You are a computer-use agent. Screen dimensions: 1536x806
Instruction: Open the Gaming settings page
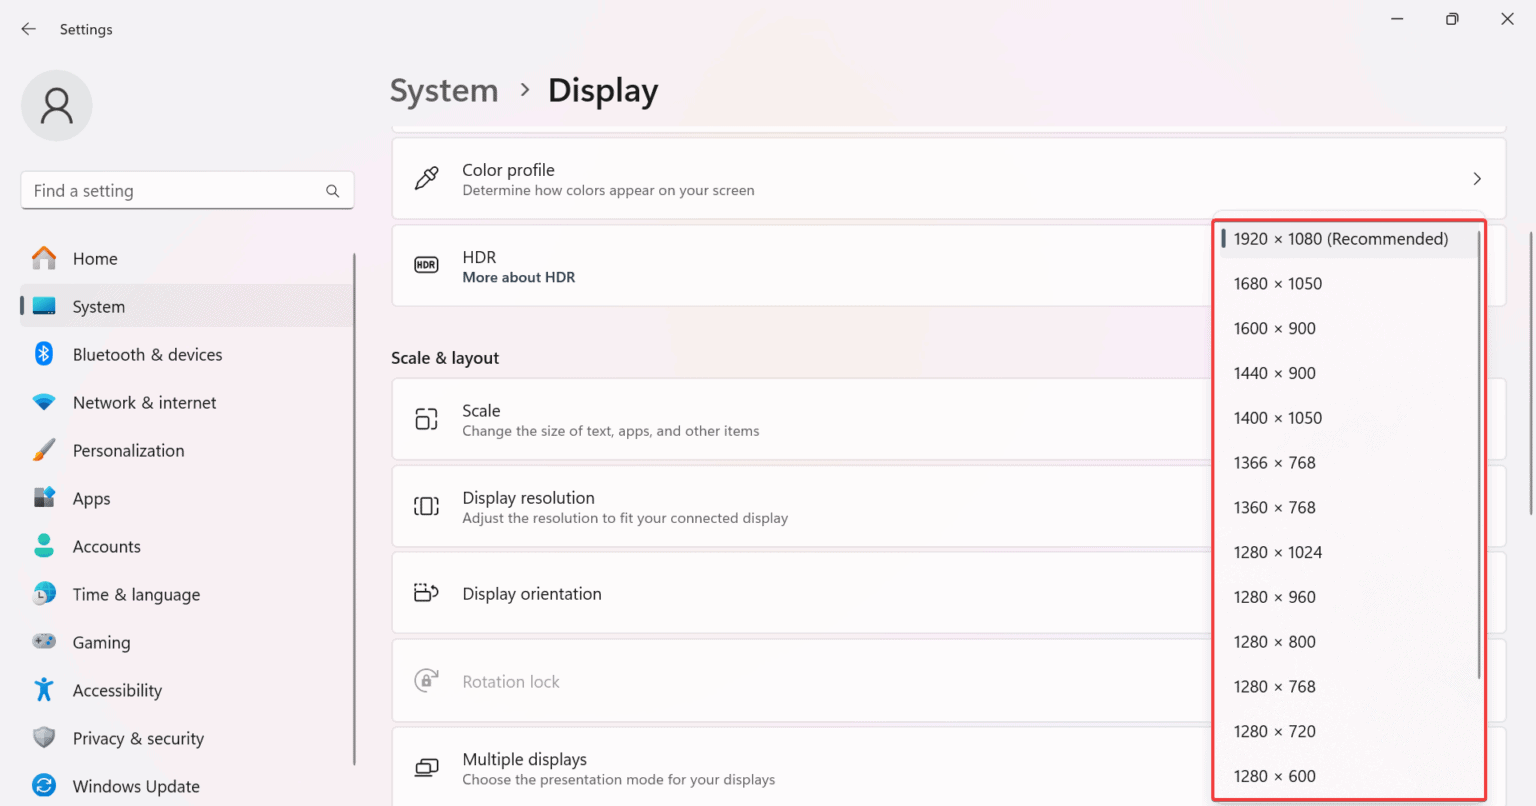(101, 643)
